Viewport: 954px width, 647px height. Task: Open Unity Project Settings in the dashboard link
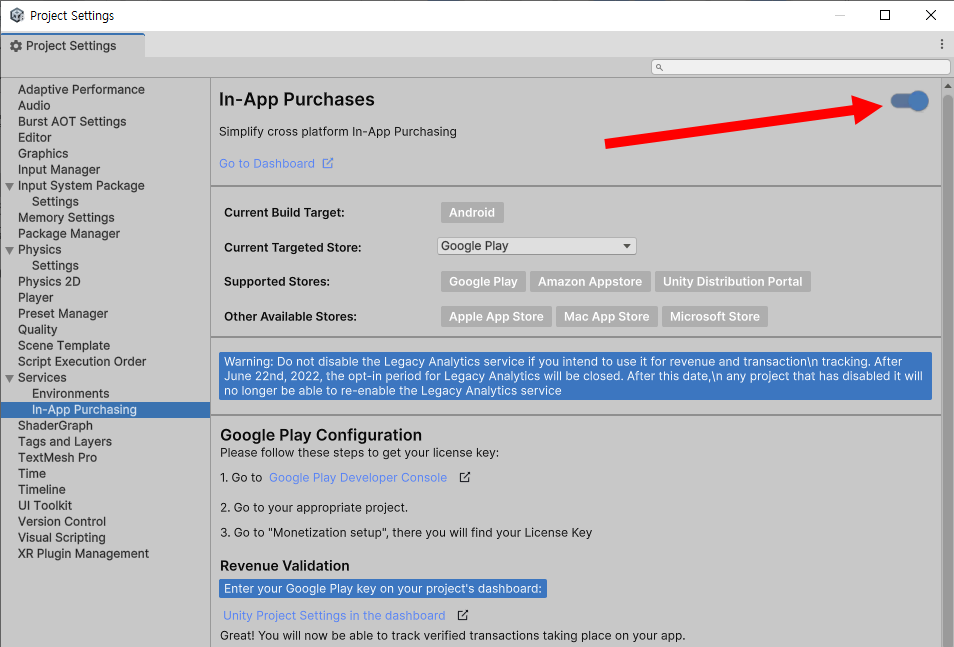click(x=334, y=615)
